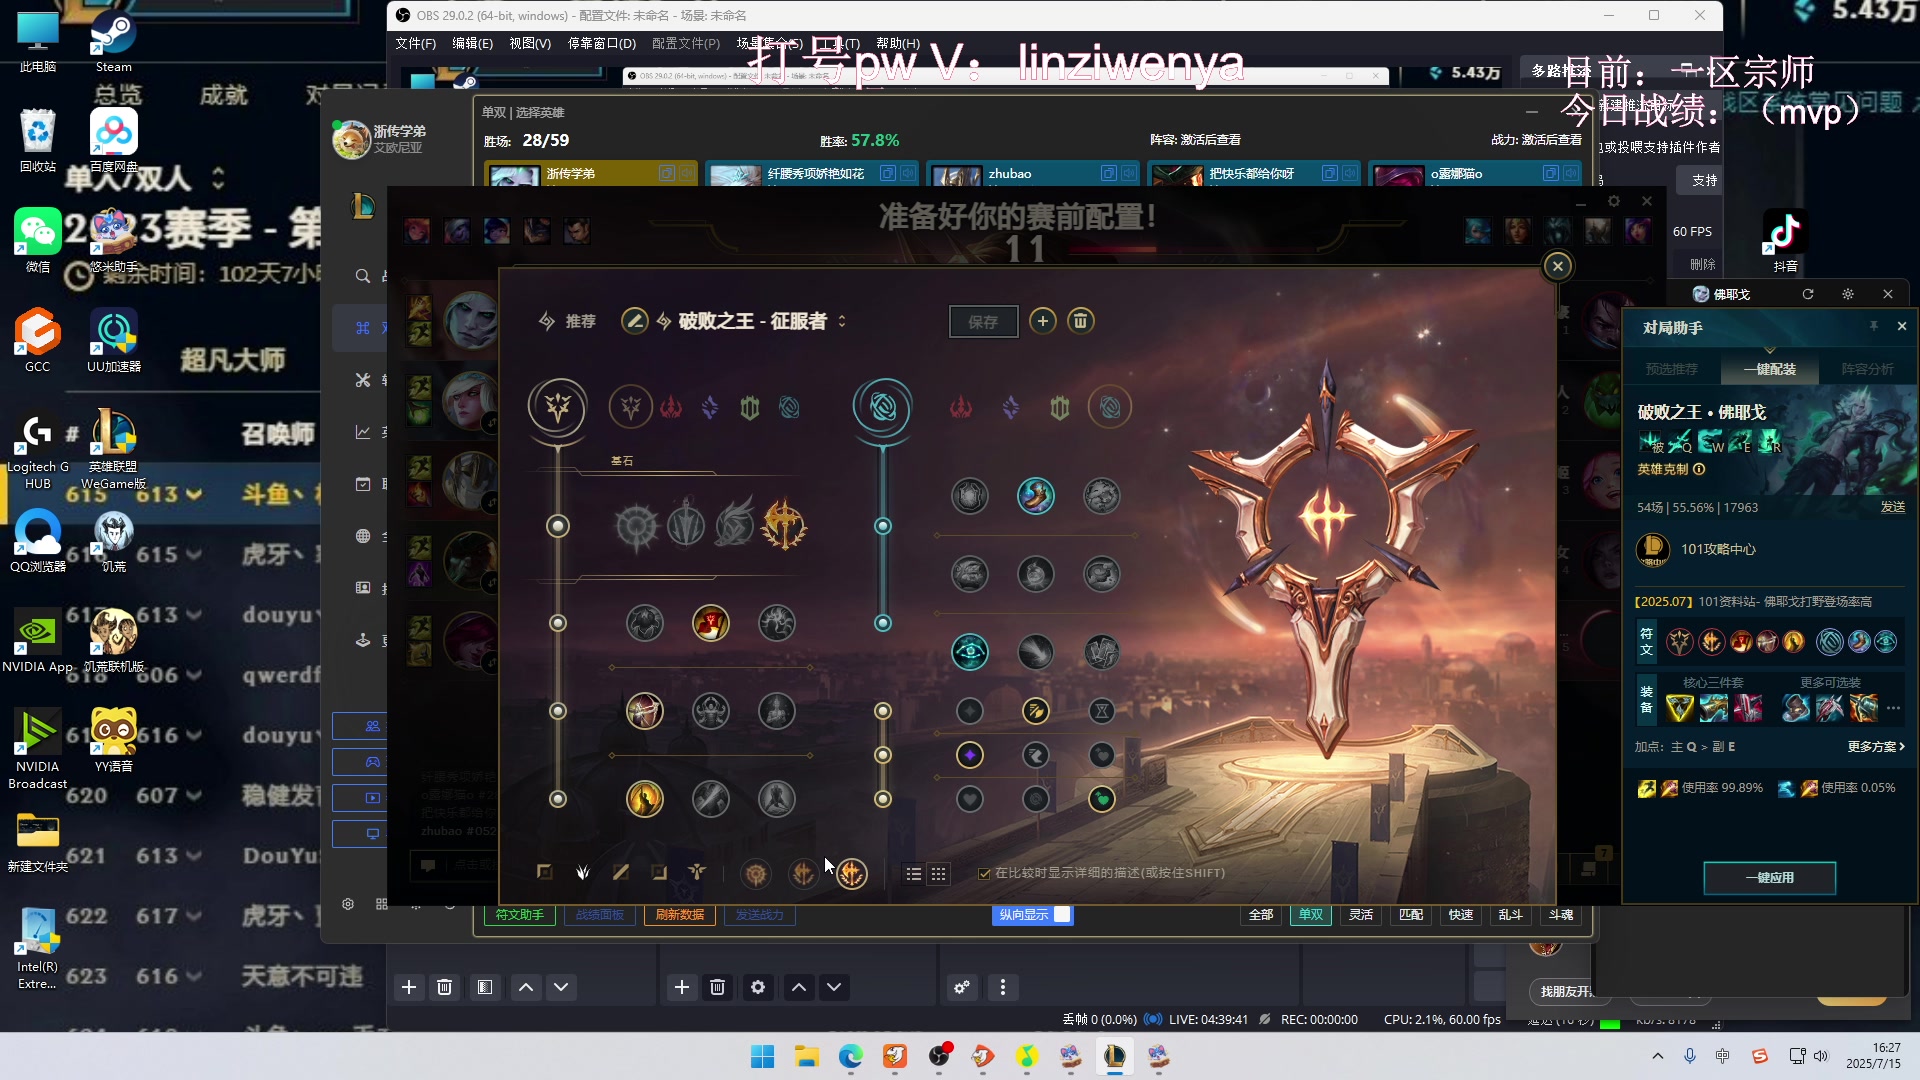
Task: Move OBS source up with arrow
Action: [799, 987]
